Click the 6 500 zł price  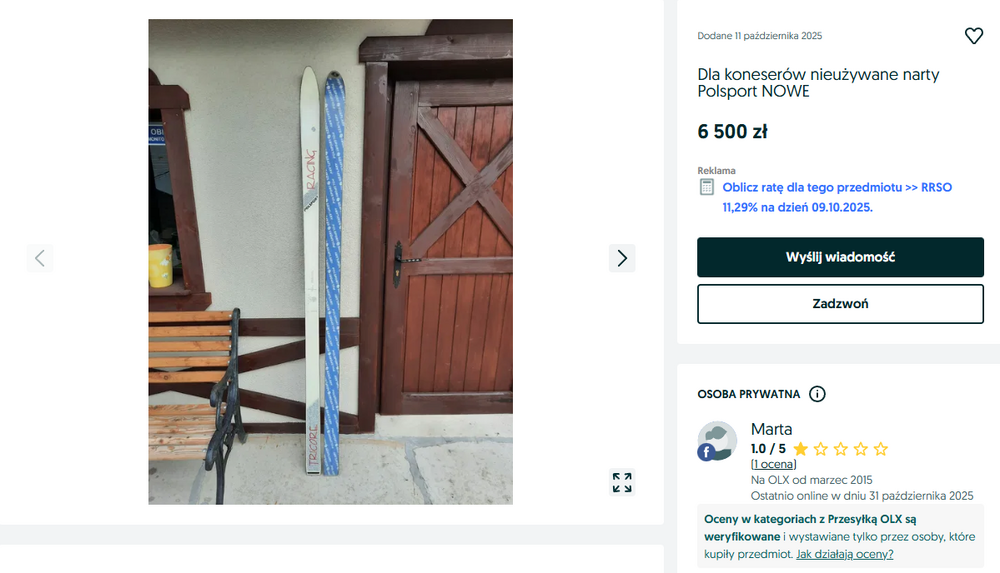click(732, 131)
